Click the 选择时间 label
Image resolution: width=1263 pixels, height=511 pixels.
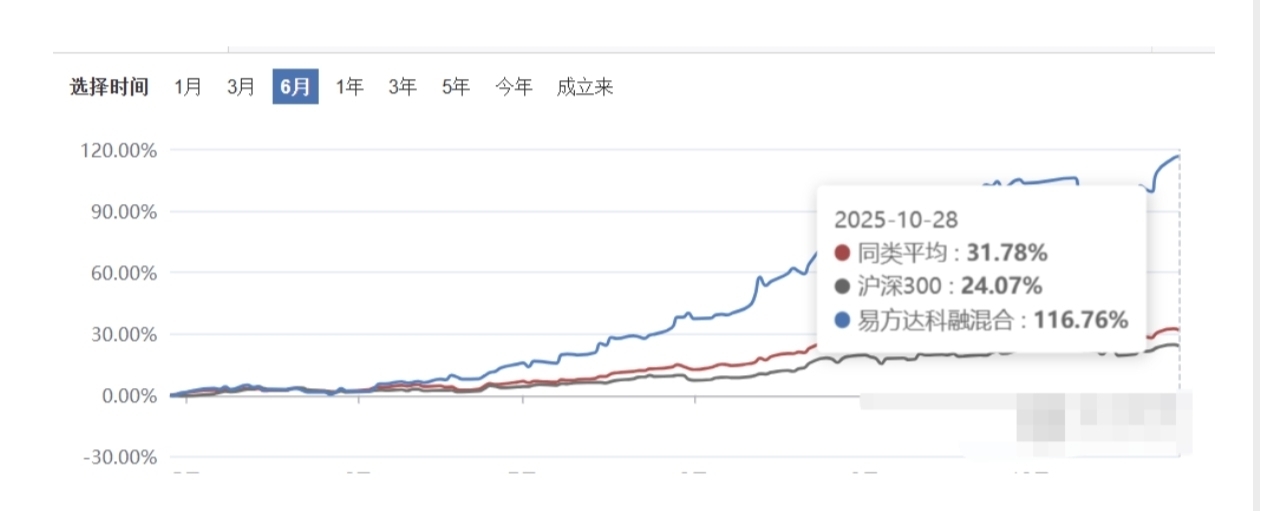pos(109,87)
